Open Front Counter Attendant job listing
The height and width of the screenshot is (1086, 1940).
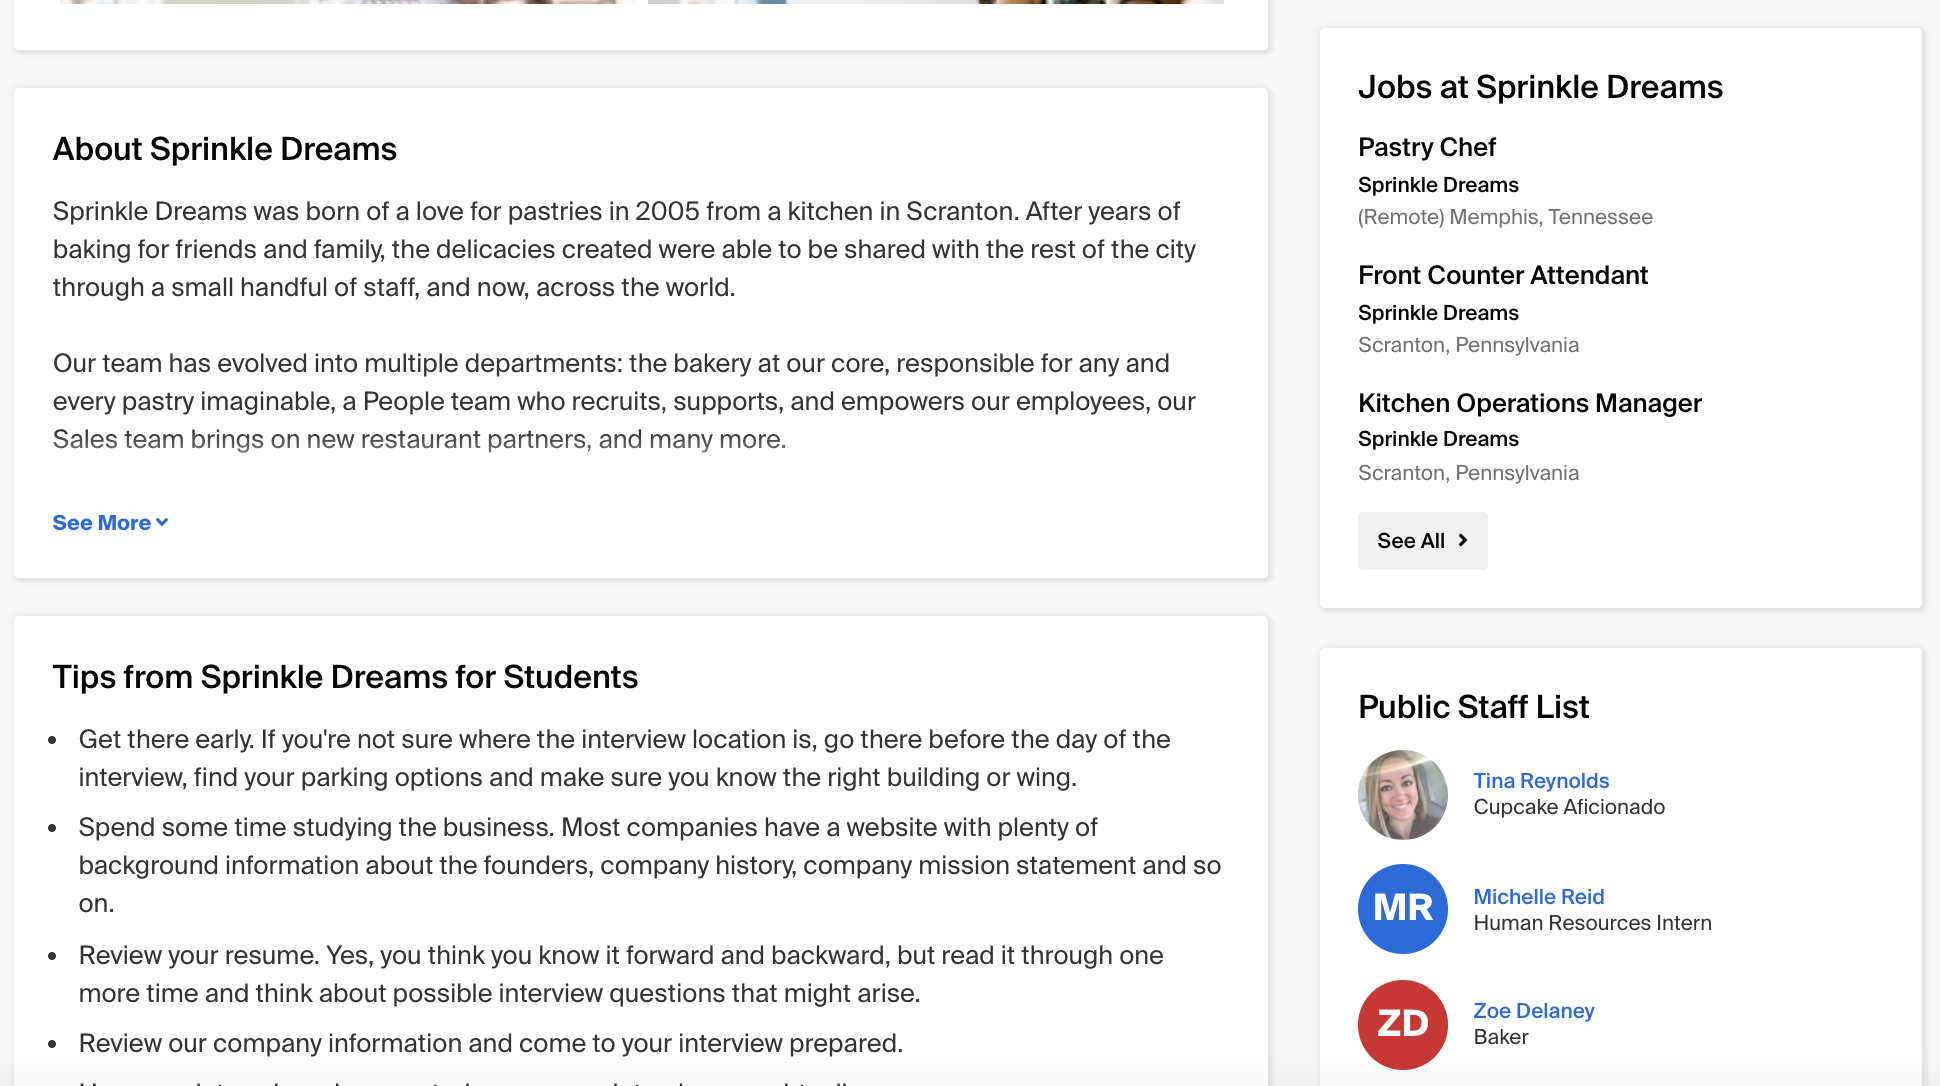point(1502,275)
